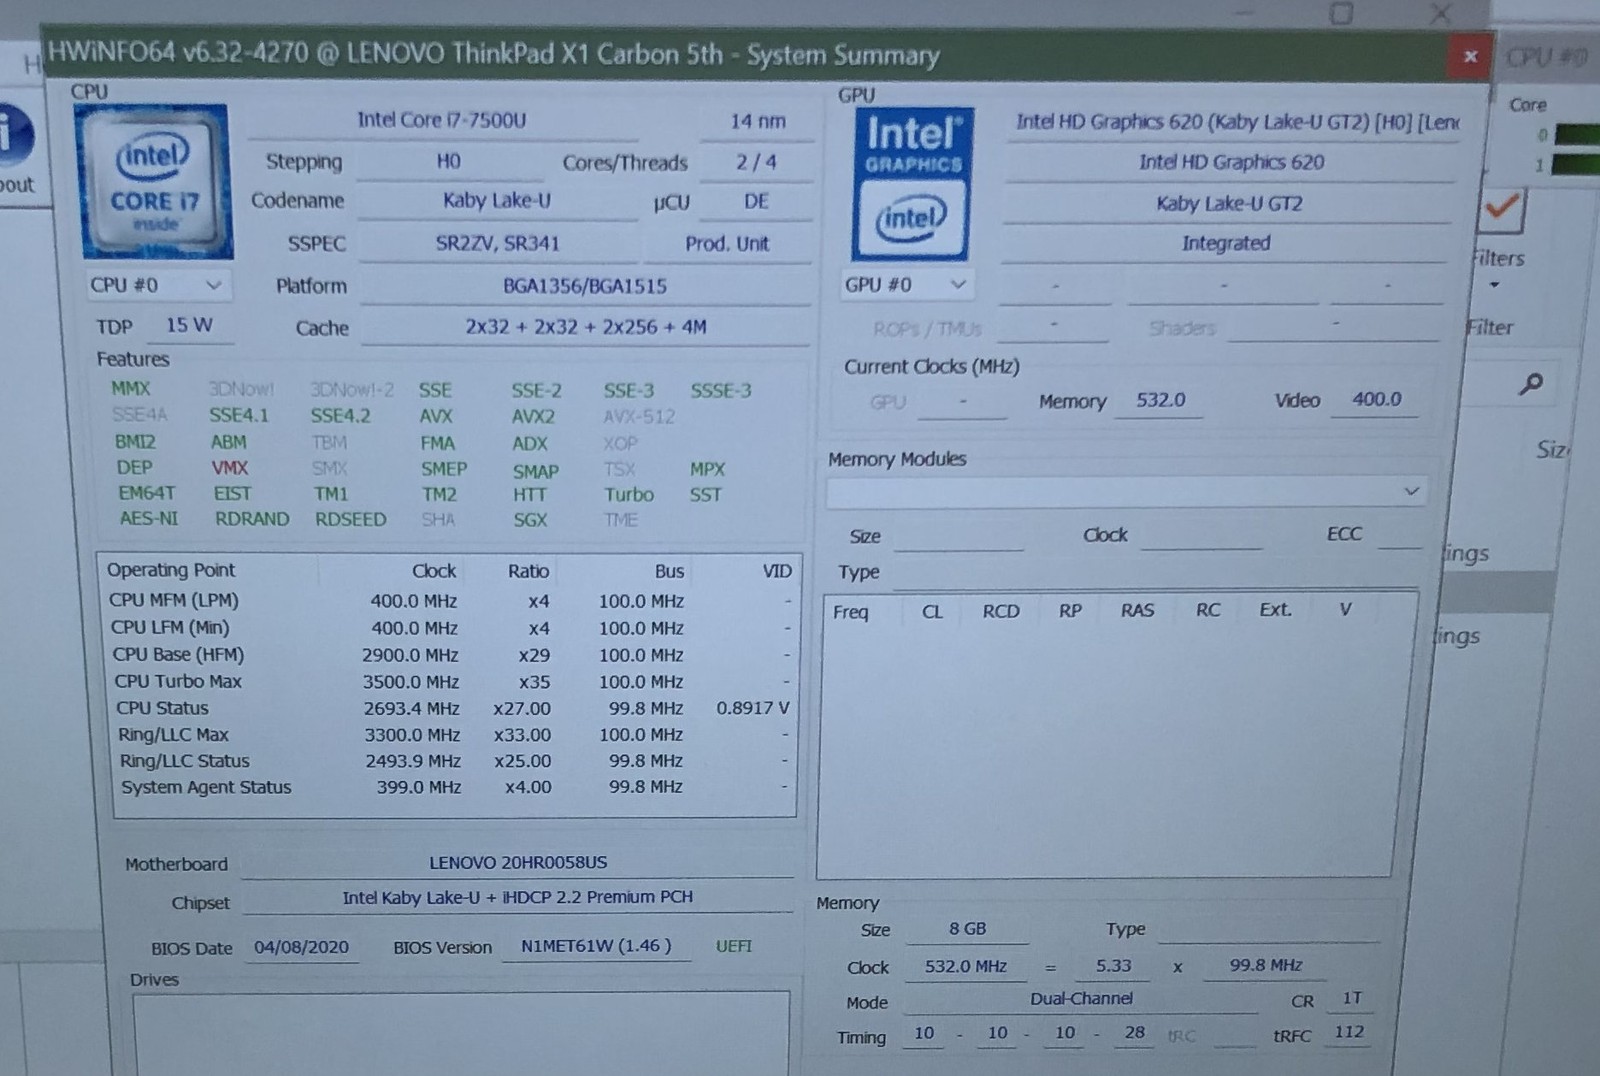Click the Freq column header in memory table
The image size is (1600, 1076).
[x=851, y=612]
